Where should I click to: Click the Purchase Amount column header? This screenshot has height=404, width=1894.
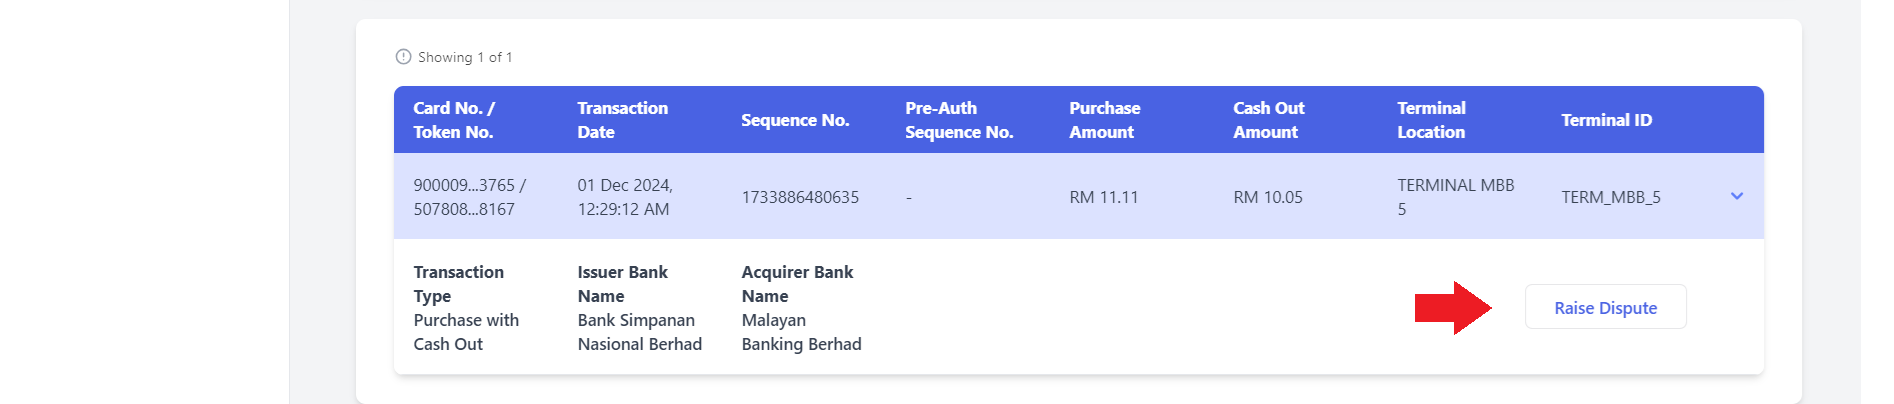(1105, 120)
